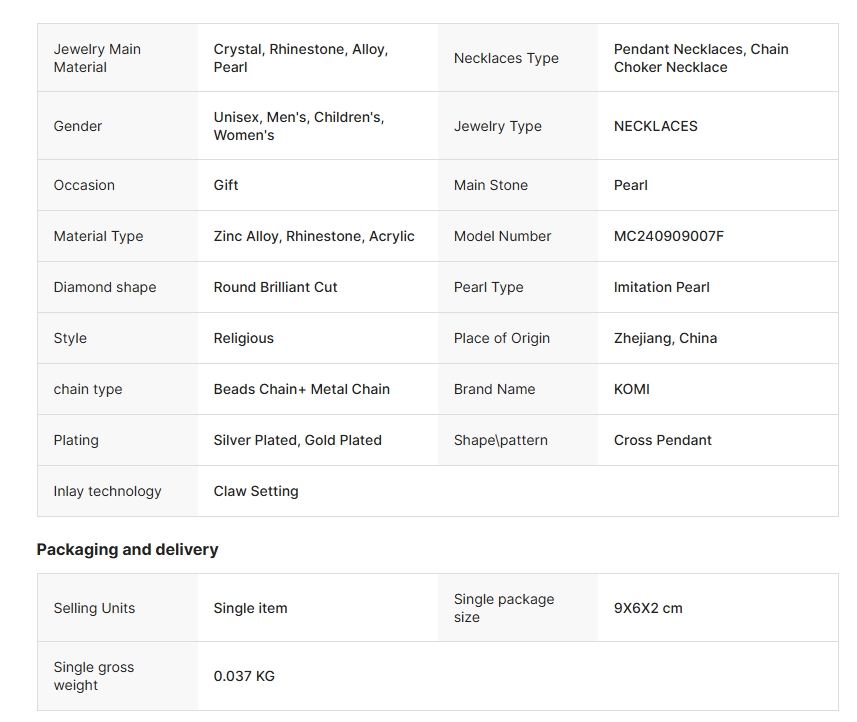Click the Jewelry Main Material label
The width and height of the screenshot is (857, 722).
click(97, 58)
